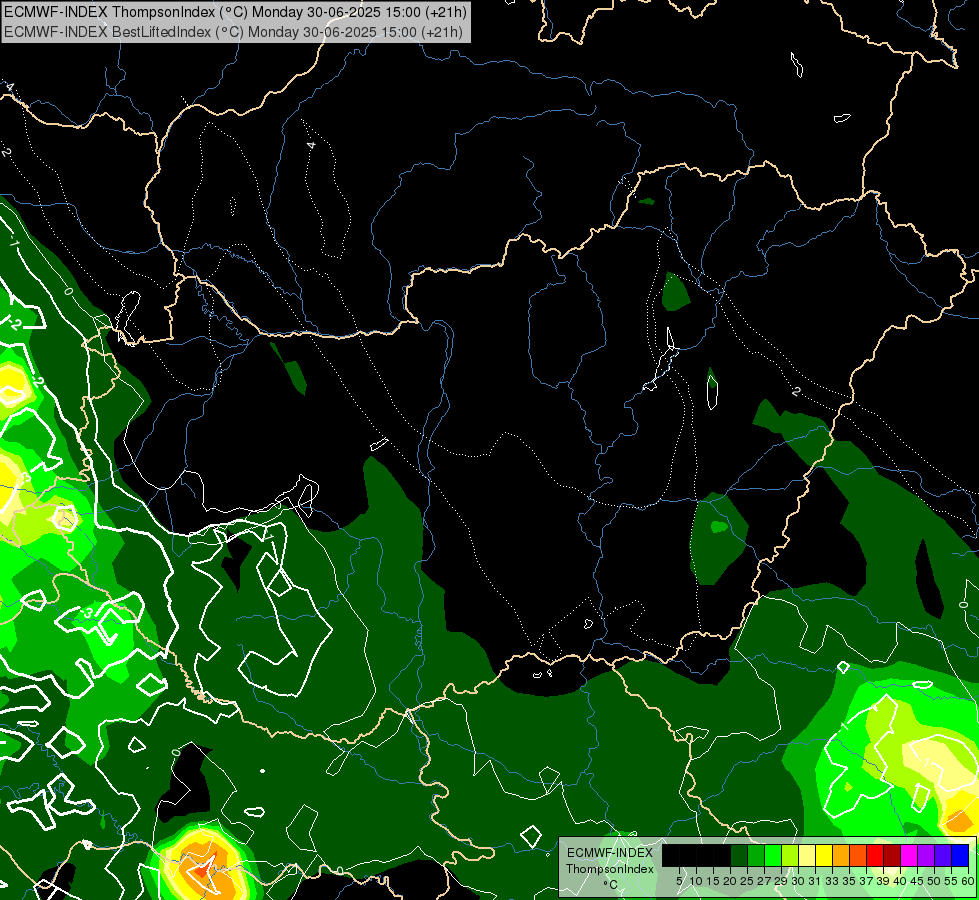Viewport: 979px width, 900px height.
Task: Click the legend scale value '39'
Action: pos(883,881)
